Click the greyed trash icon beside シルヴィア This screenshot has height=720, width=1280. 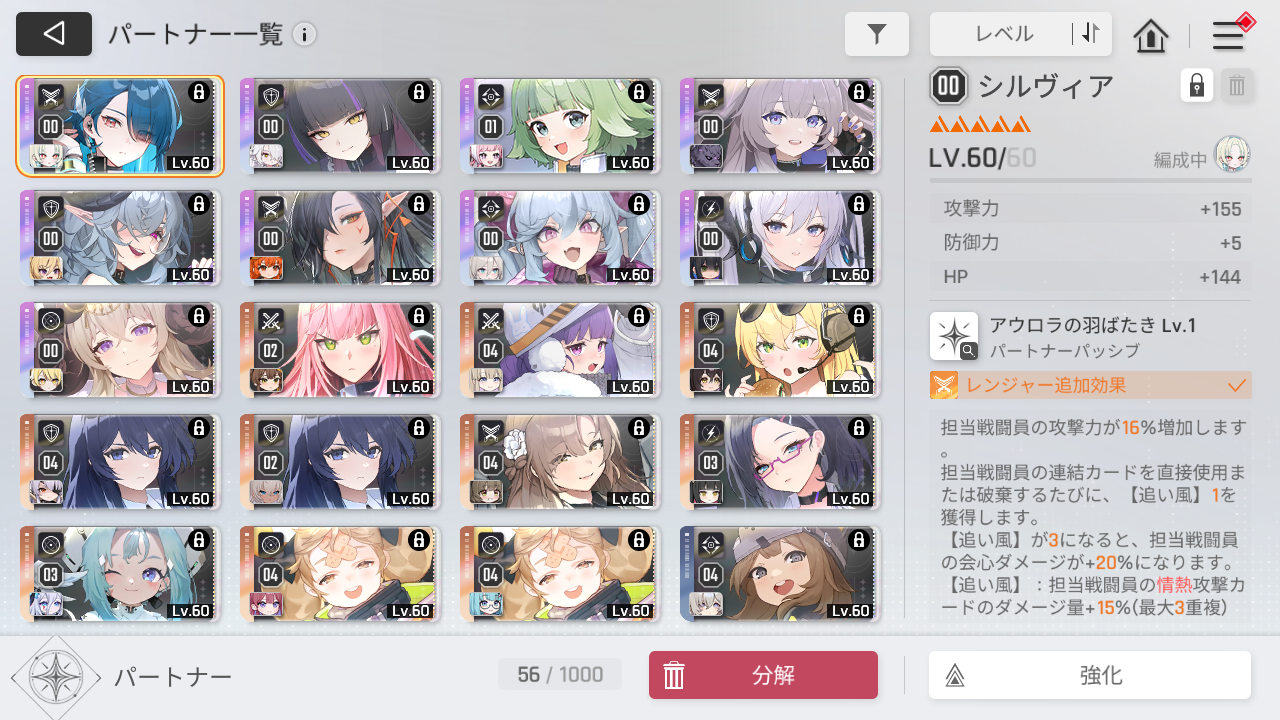pos(1237,86)
